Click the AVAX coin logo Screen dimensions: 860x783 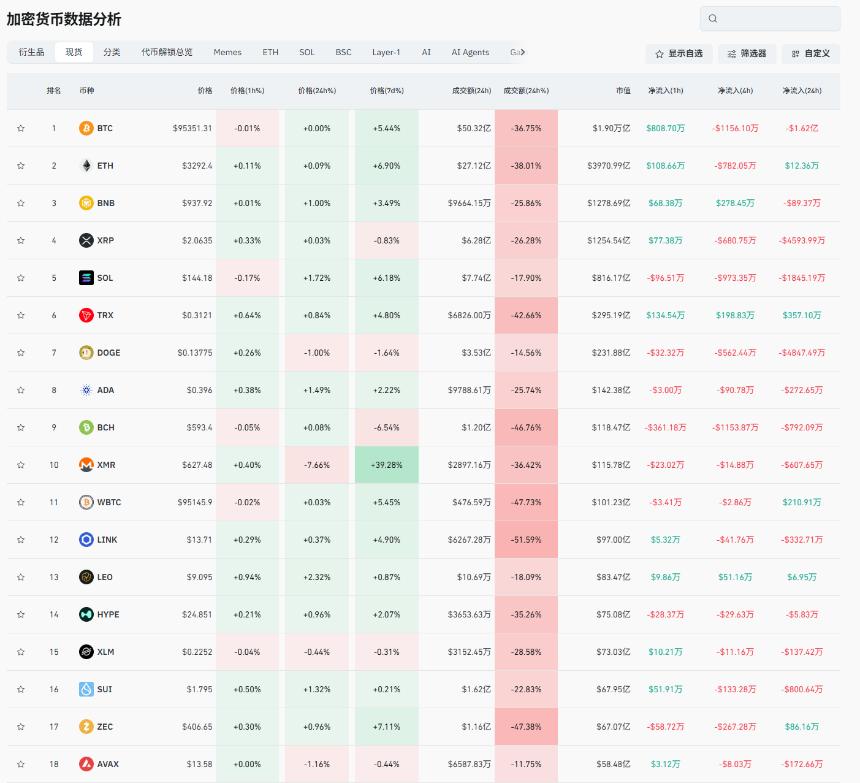pos(86,764)
